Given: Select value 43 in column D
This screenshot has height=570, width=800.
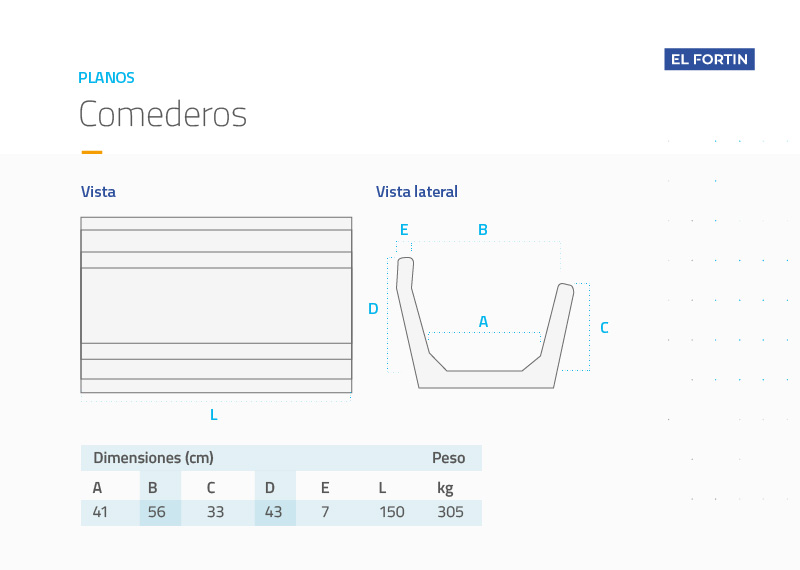Looking at the screenshot, I should click(x=273, y=512).
